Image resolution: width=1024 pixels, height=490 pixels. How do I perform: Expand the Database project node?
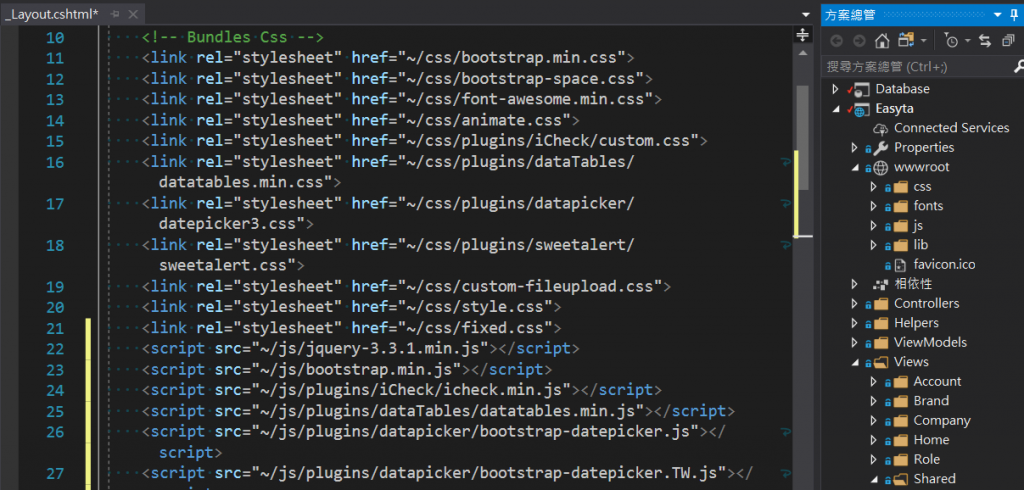click(835, 89)
